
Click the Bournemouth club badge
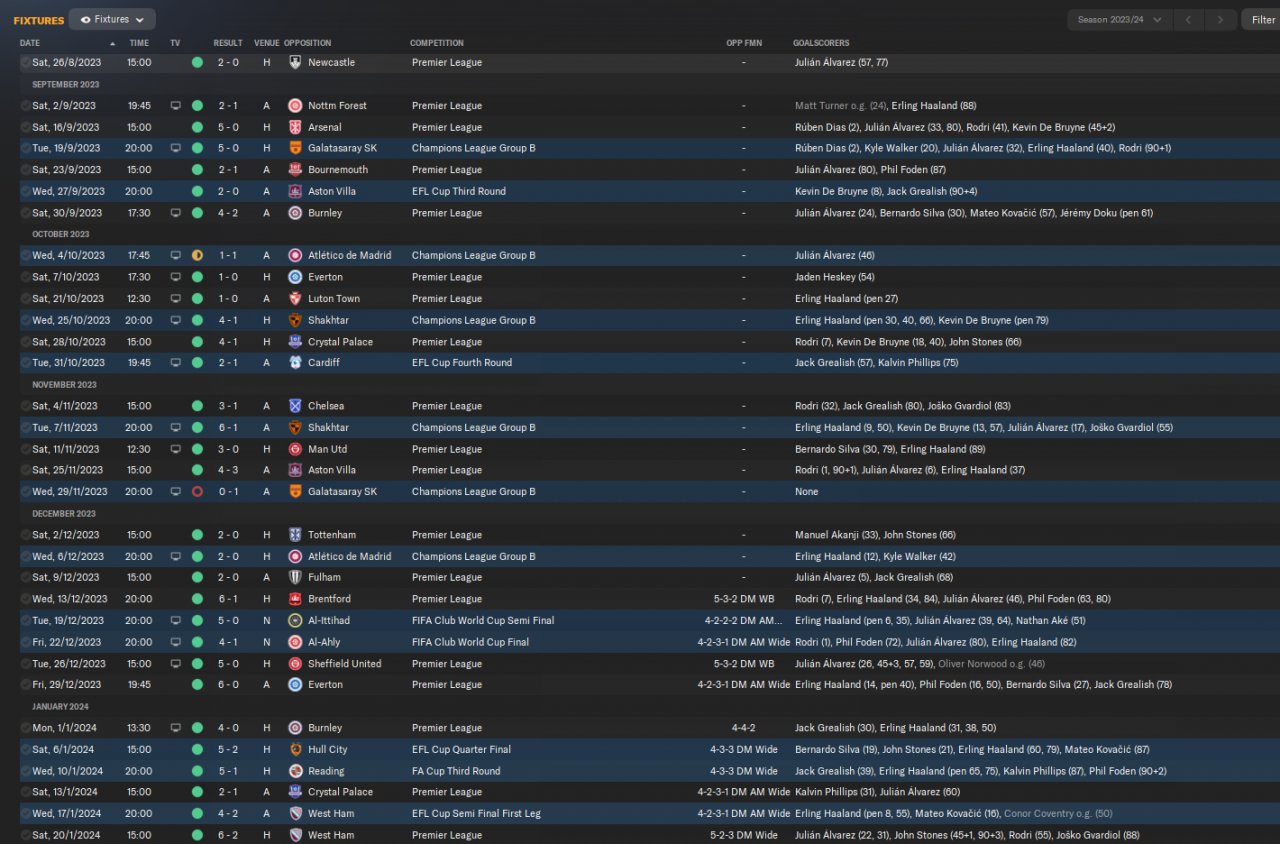295,170
